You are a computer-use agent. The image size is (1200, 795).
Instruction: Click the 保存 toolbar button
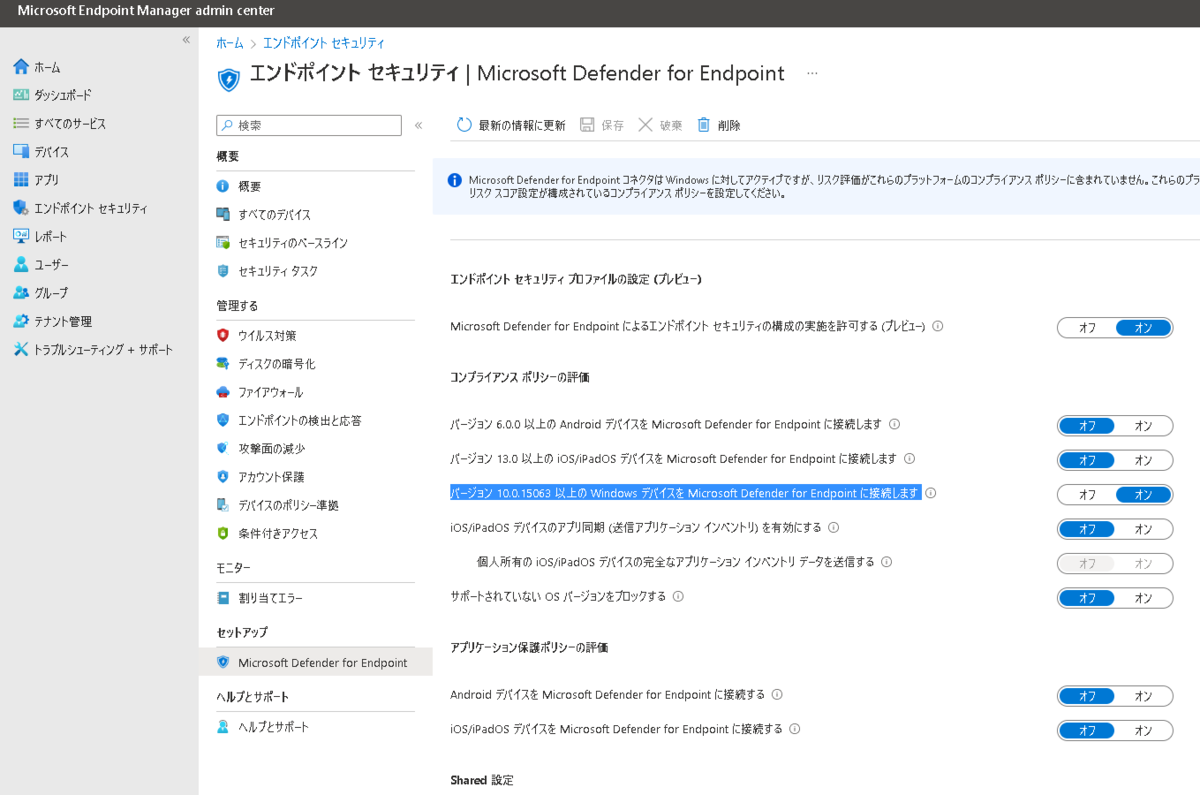602,125
